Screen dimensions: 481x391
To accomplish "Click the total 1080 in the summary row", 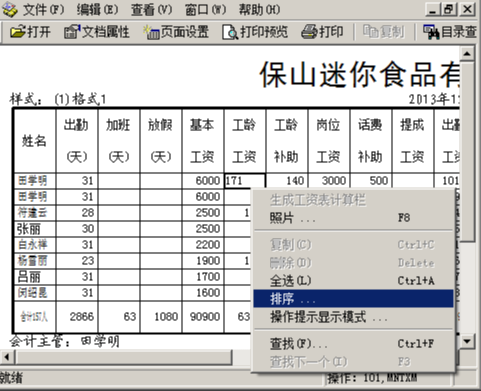I will 166,317.
